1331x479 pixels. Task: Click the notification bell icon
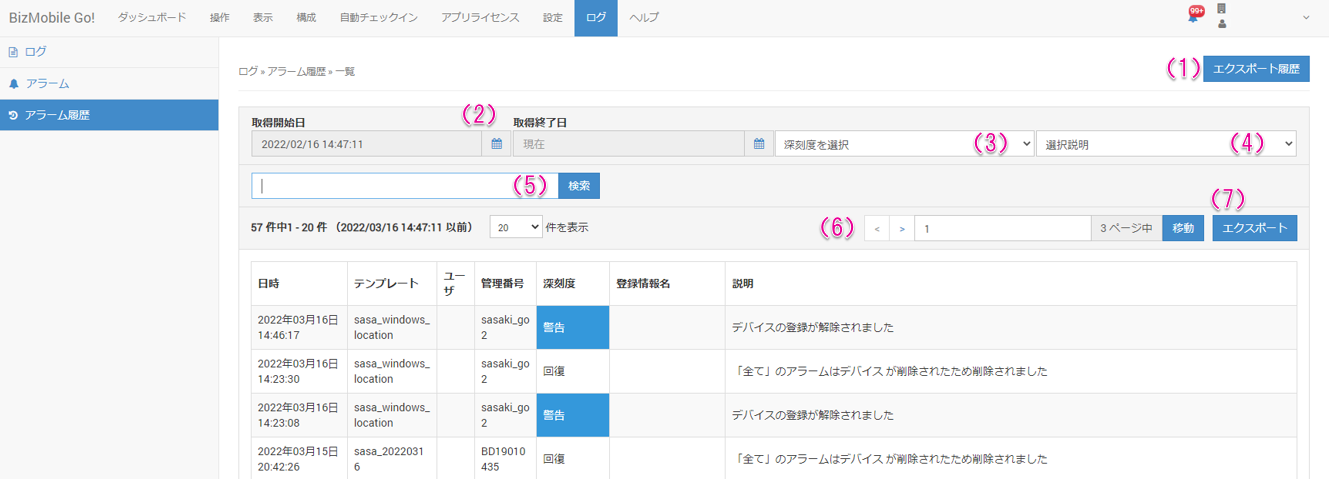tap(1193, 16)
